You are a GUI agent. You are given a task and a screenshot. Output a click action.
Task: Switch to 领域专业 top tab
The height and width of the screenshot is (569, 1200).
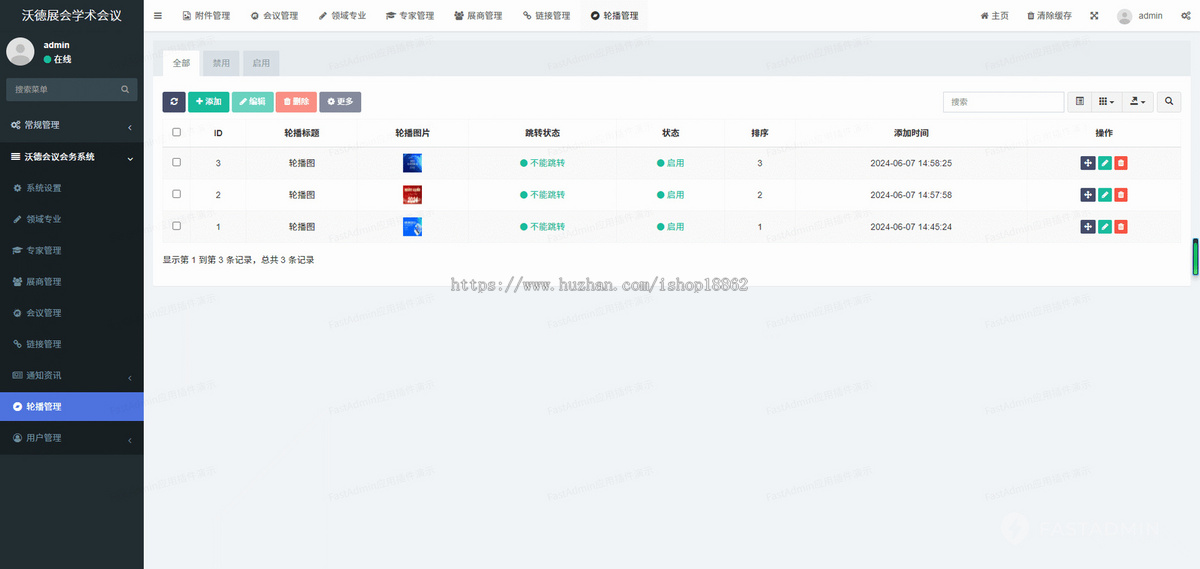click(x=342, y=16)
